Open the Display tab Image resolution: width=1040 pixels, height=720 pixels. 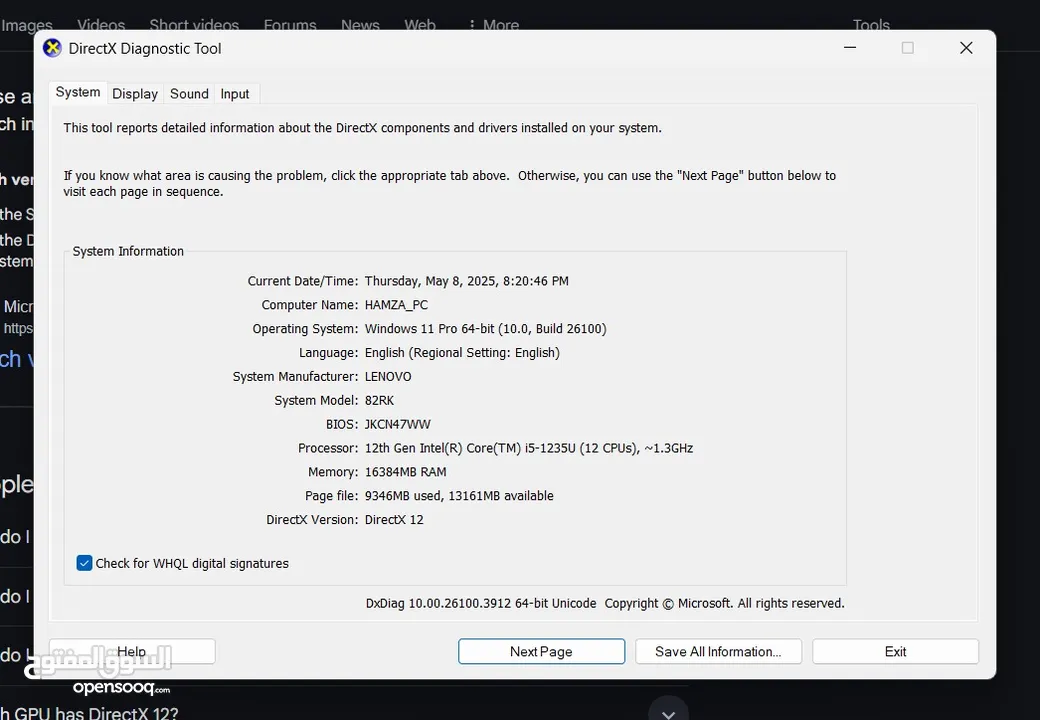pos(135,94)
